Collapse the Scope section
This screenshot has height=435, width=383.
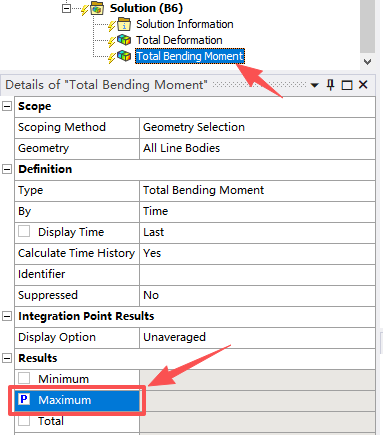pyautogui.click(x=7, y=106)
